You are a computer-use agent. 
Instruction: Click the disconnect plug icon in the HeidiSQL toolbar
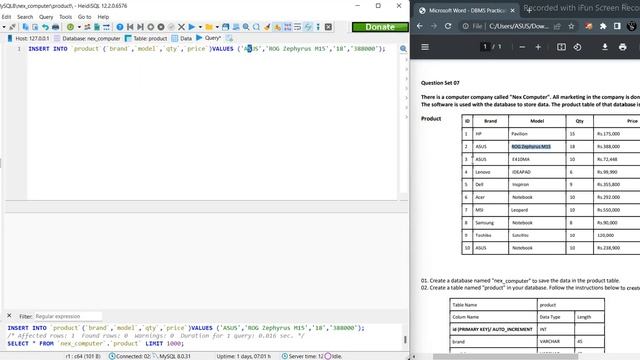coord(13,27)
